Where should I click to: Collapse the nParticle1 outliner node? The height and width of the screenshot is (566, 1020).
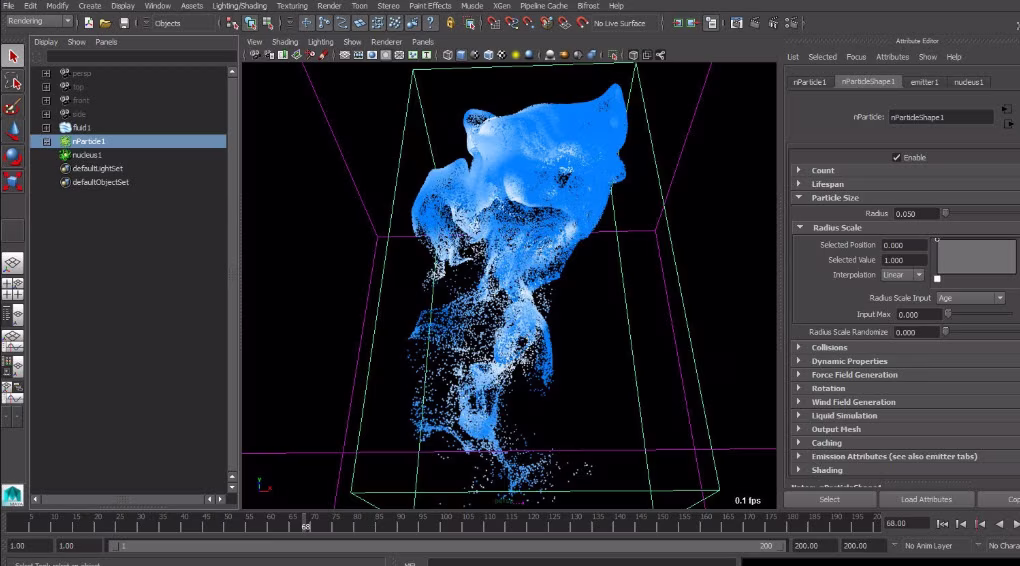46,142
